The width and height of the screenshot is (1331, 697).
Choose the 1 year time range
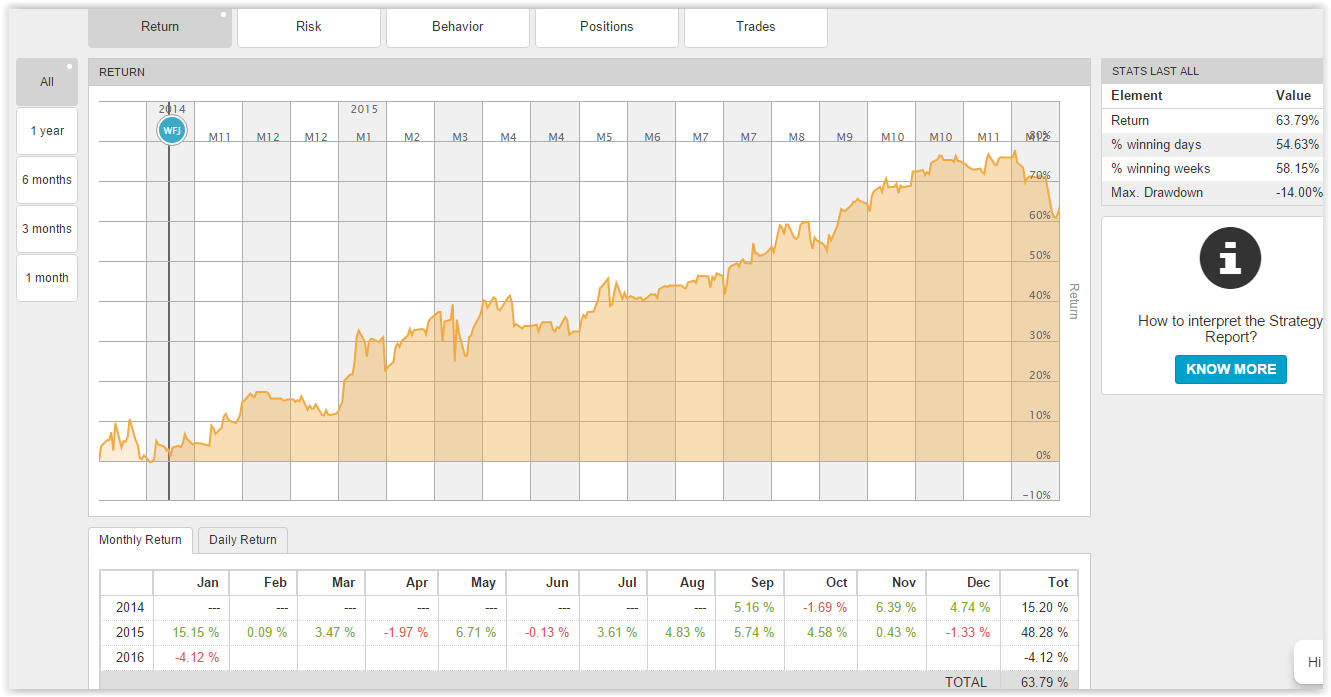pos(47,131)
